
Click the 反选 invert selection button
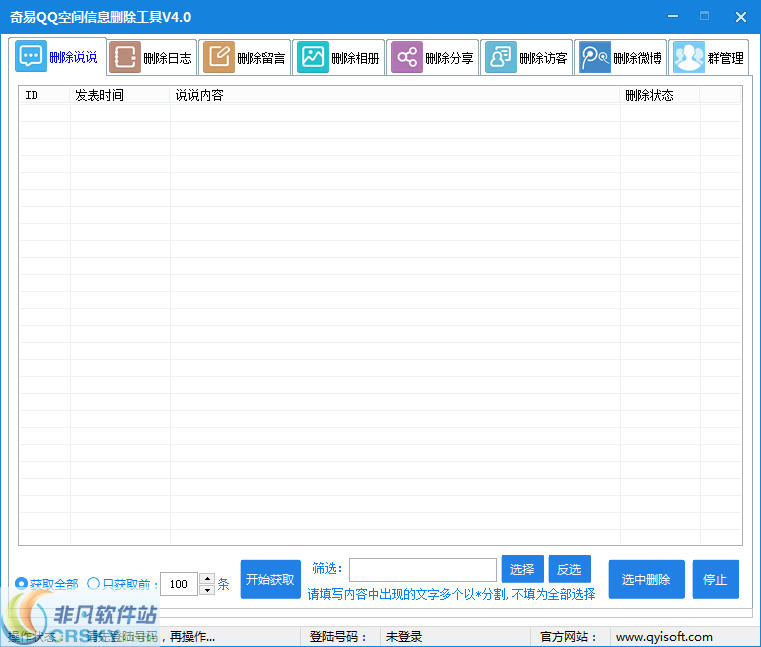coord(569,569)
